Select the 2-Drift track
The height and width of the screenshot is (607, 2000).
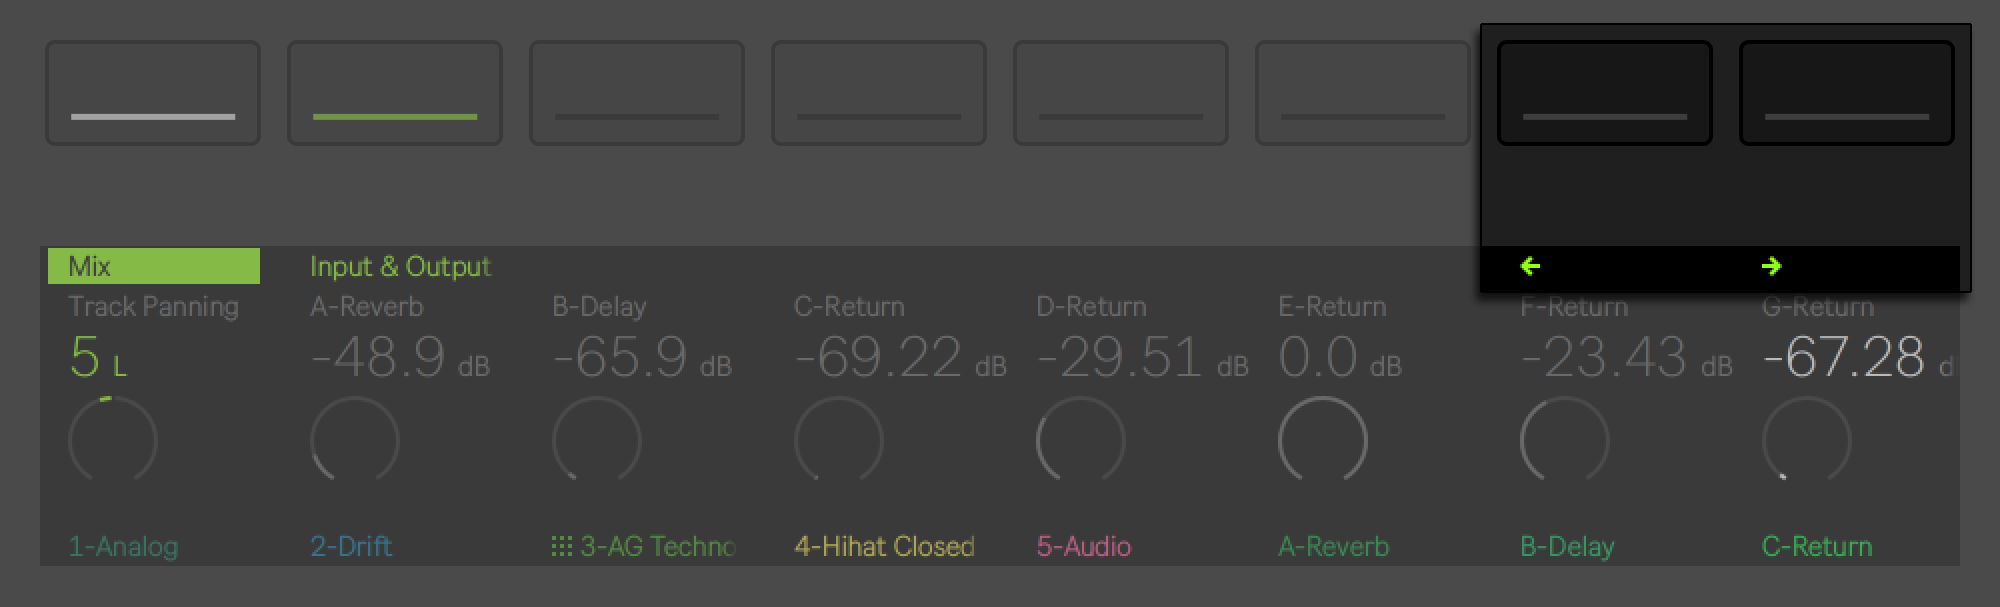tap(351, 546)
